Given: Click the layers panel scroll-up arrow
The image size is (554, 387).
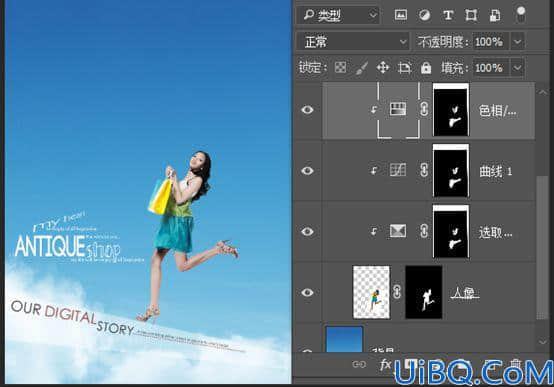Looking at the screenshot, I should click(x=543, y=92).
